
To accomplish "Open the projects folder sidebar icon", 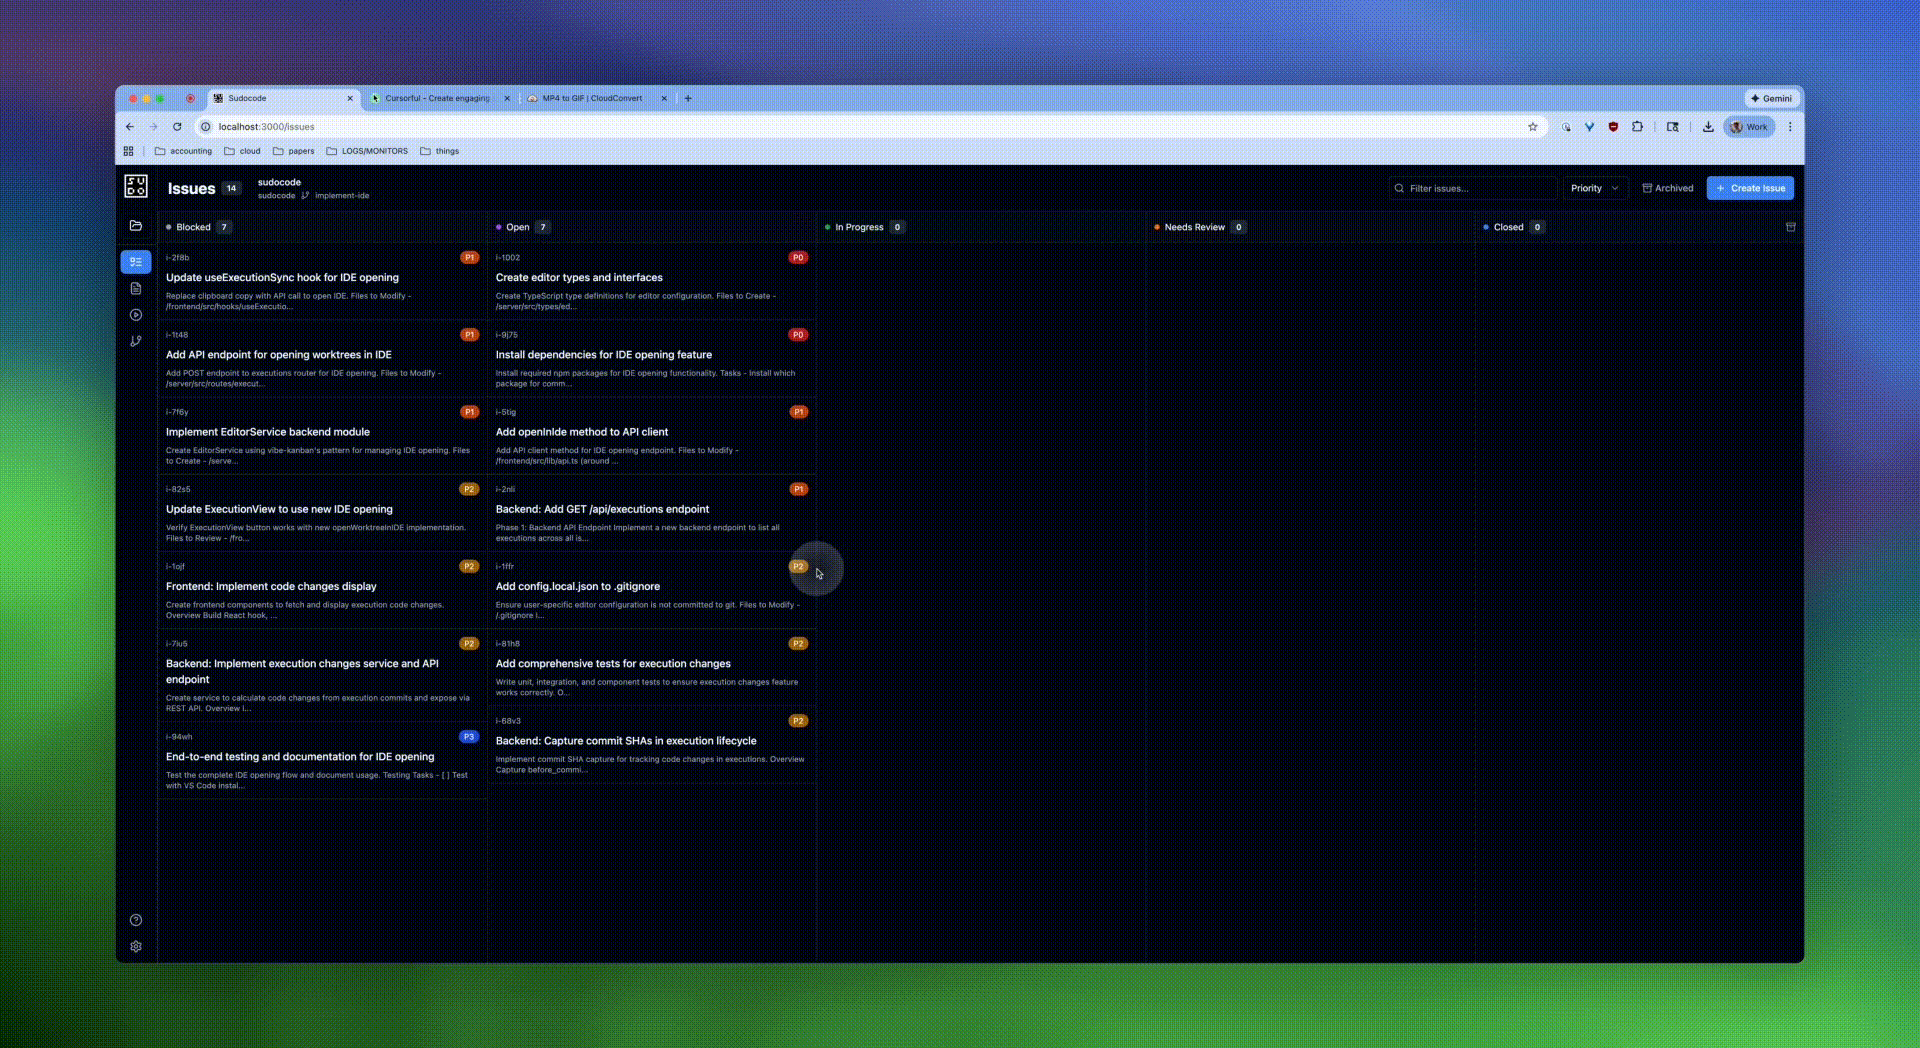I will click(136, 226).
